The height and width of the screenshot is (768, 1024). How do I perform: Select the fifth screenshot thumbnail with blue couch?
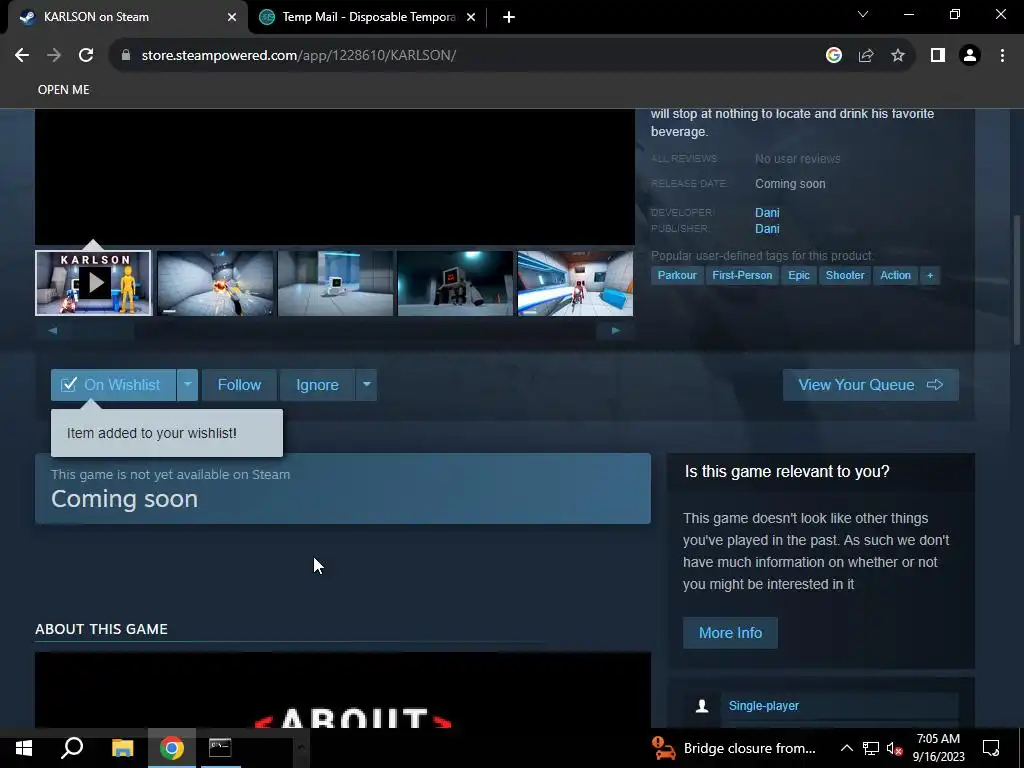(575, 283)
